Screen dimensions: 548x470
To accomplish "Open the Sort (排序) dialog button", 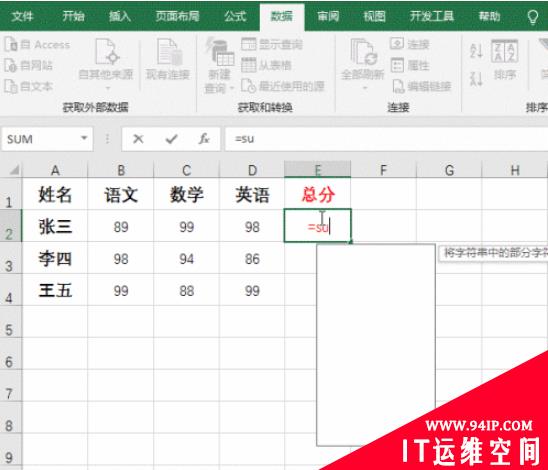I will point(505,59).
